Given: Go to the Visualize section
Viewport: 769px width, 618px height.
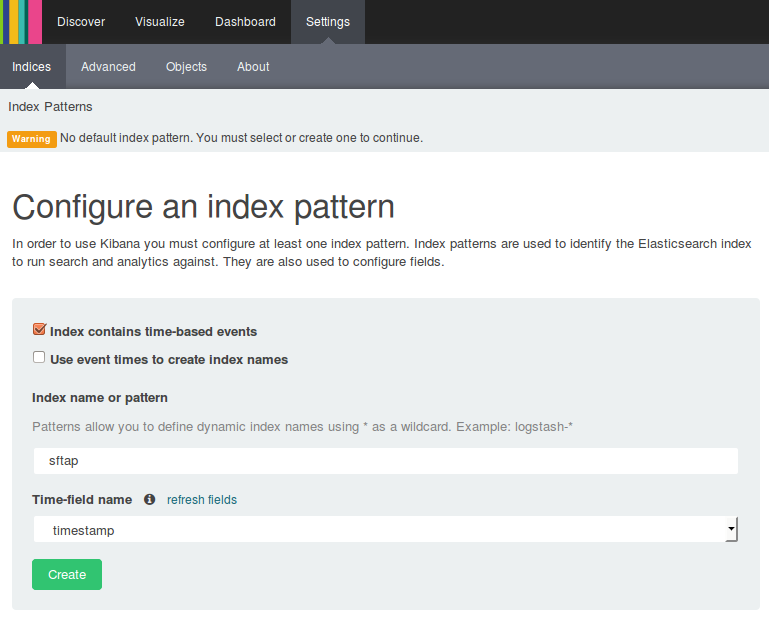Looking at the screenshot, I should [x=160, y=22].
